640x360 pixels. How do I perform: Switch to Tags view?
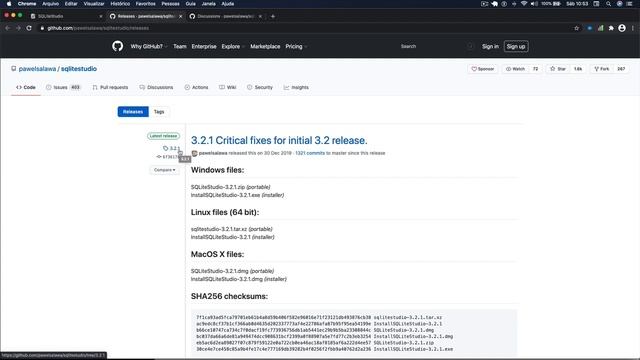coord(159,111)
